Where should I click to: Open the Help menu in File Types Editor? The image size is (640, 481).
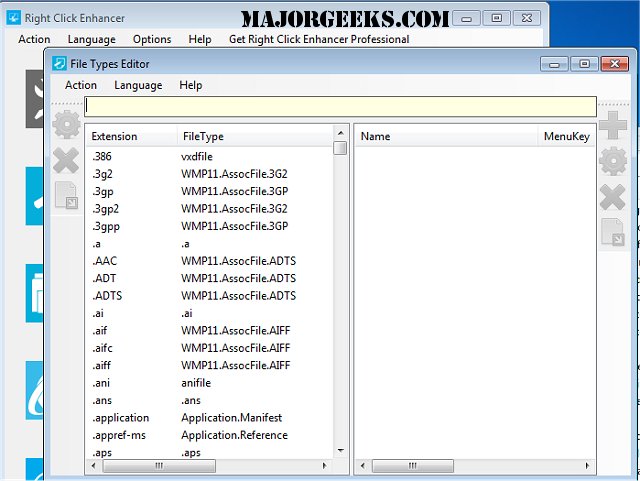191,85
